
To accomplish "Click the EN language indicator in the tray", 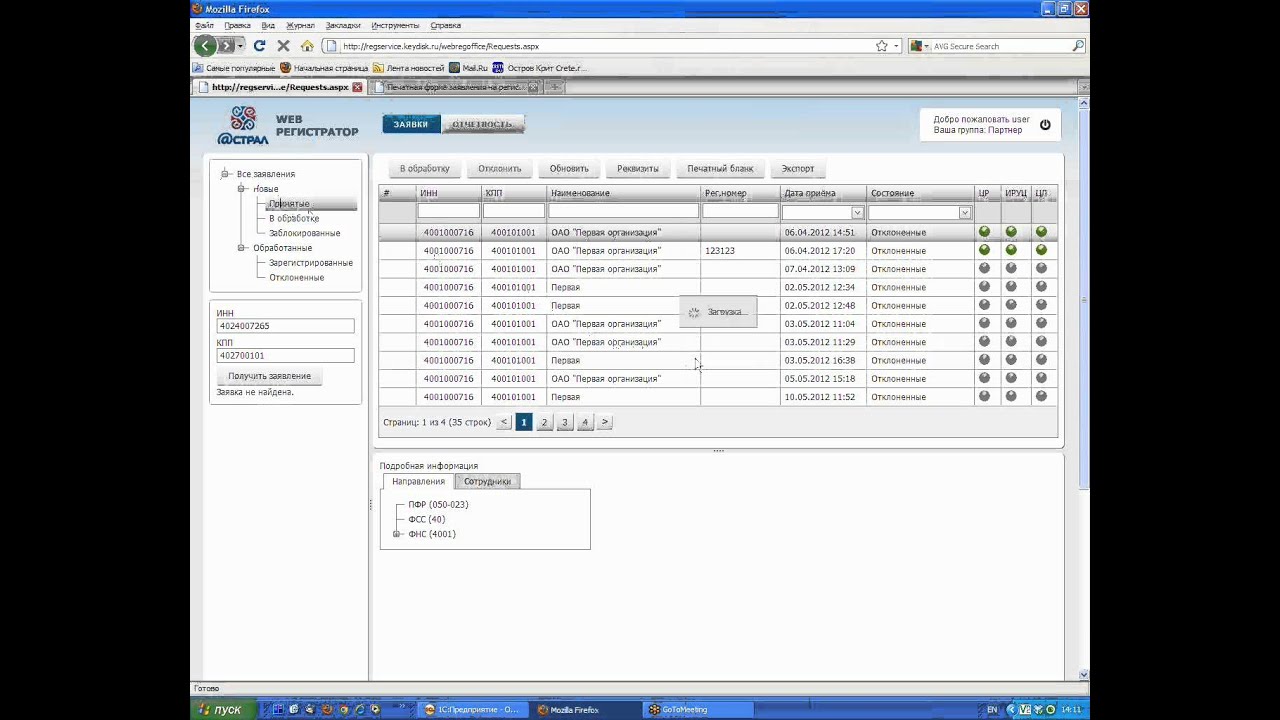I will (992, 709).
